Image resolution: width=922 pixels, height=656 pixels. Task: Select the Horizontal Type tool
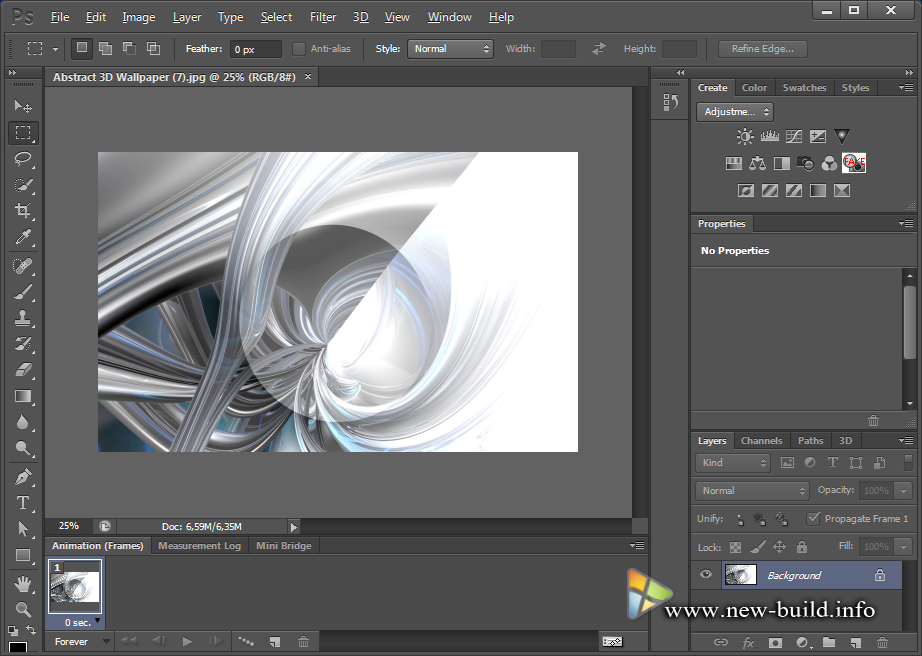23,503
